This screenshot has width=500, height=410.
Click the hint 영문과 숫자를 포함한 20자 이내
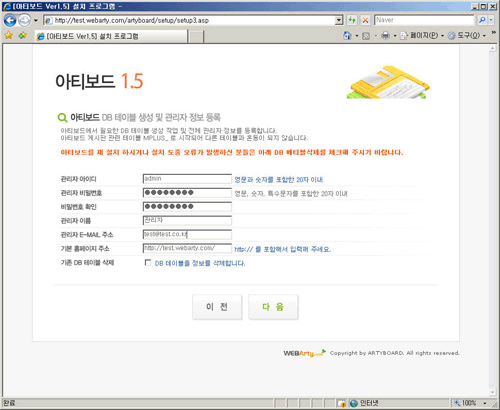279,180
